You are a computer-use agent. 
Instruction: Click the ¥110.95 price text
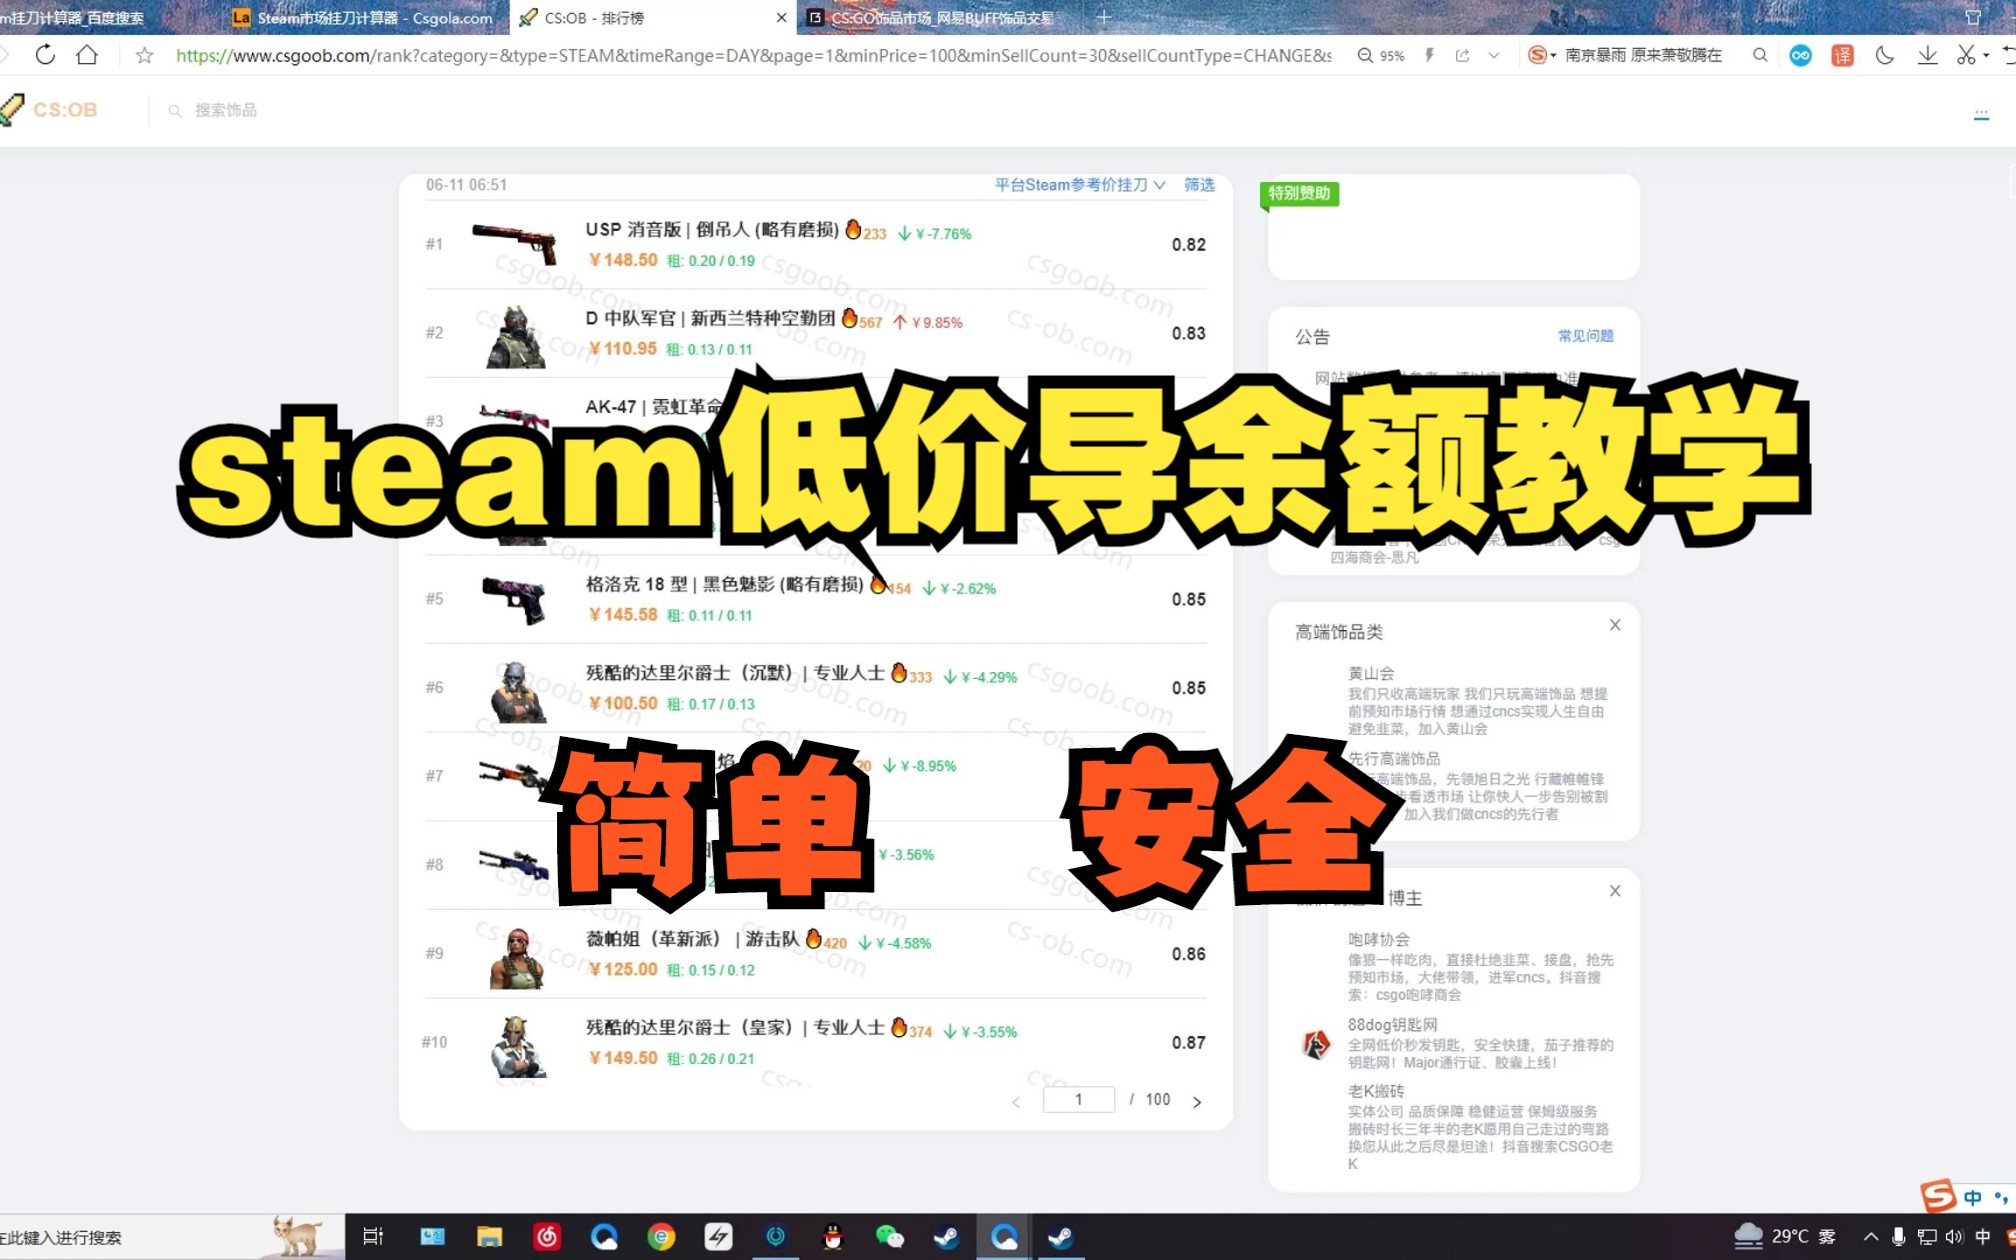[x=622, y=349]
